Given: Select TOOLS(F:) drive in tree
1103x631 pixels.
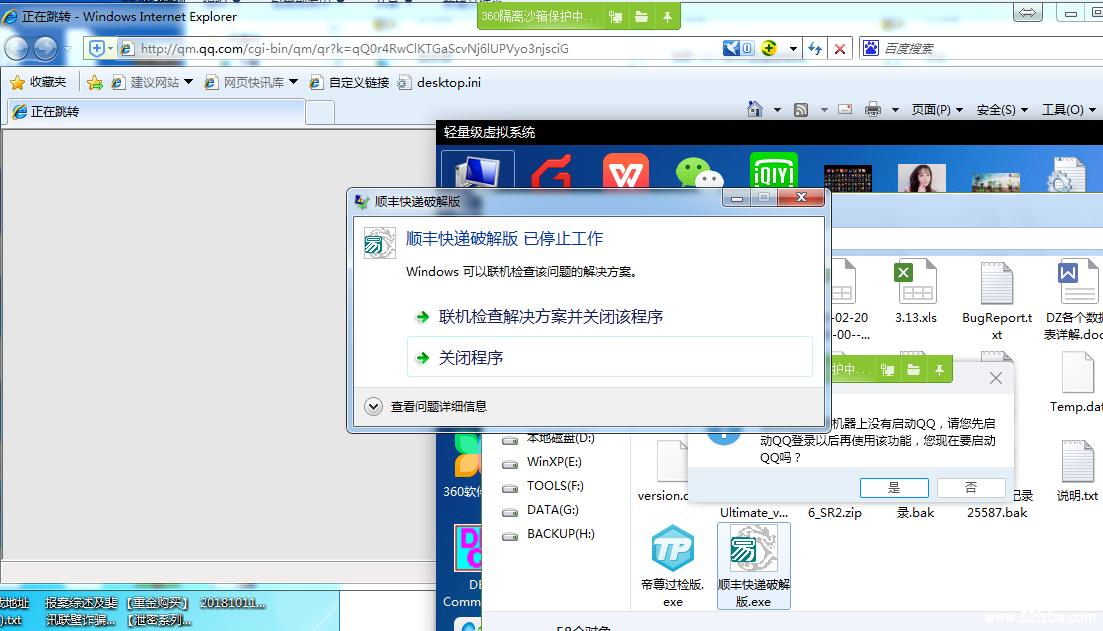Looking at the screenshot, I should pos(543,486).
